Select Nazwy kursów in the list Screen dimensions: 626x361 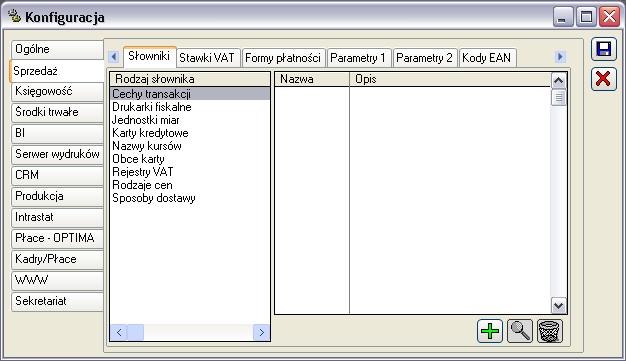(x=190, y=146)
